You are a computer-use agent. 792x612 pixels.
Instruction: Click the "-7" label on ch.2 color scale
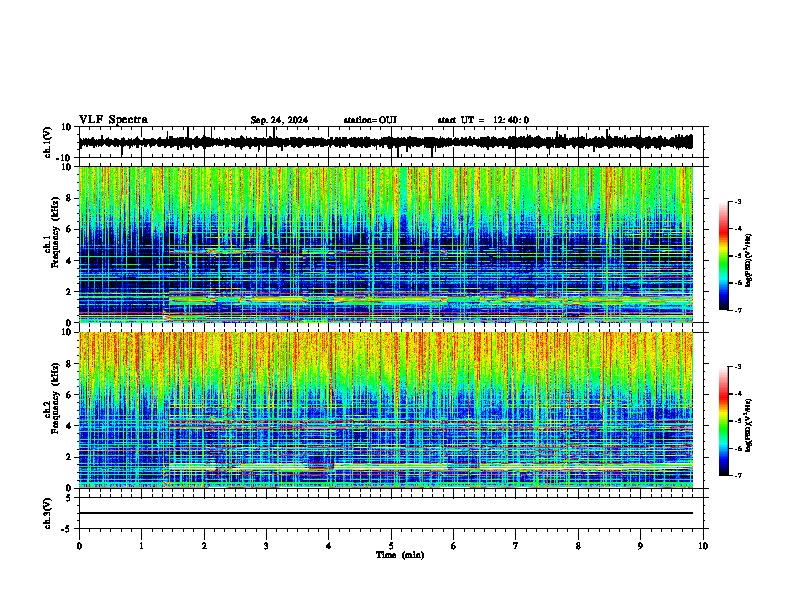pyautogui.click(x=737, y=475)
